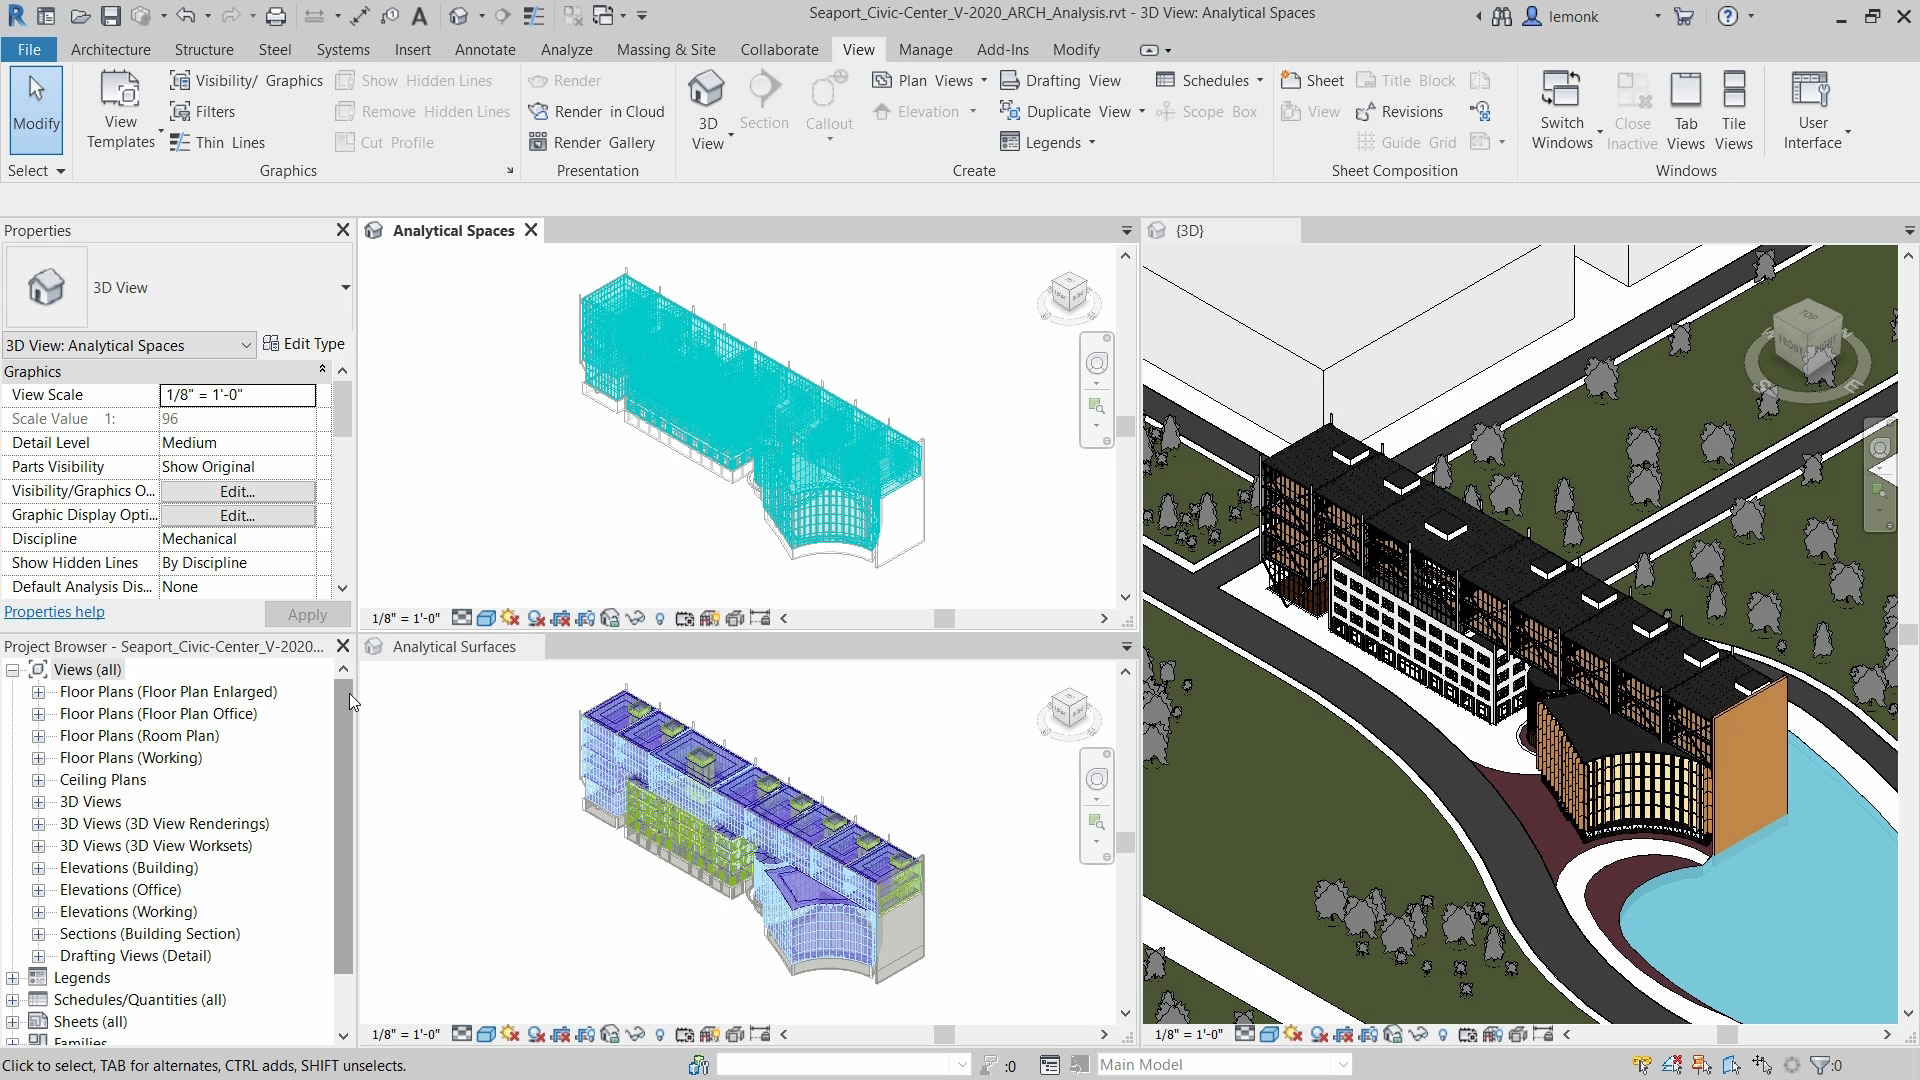Image resolution: width=1920 pixels, height=1080 pixels.
Task: Click the Properties help link
Action: tap(54, 612)
